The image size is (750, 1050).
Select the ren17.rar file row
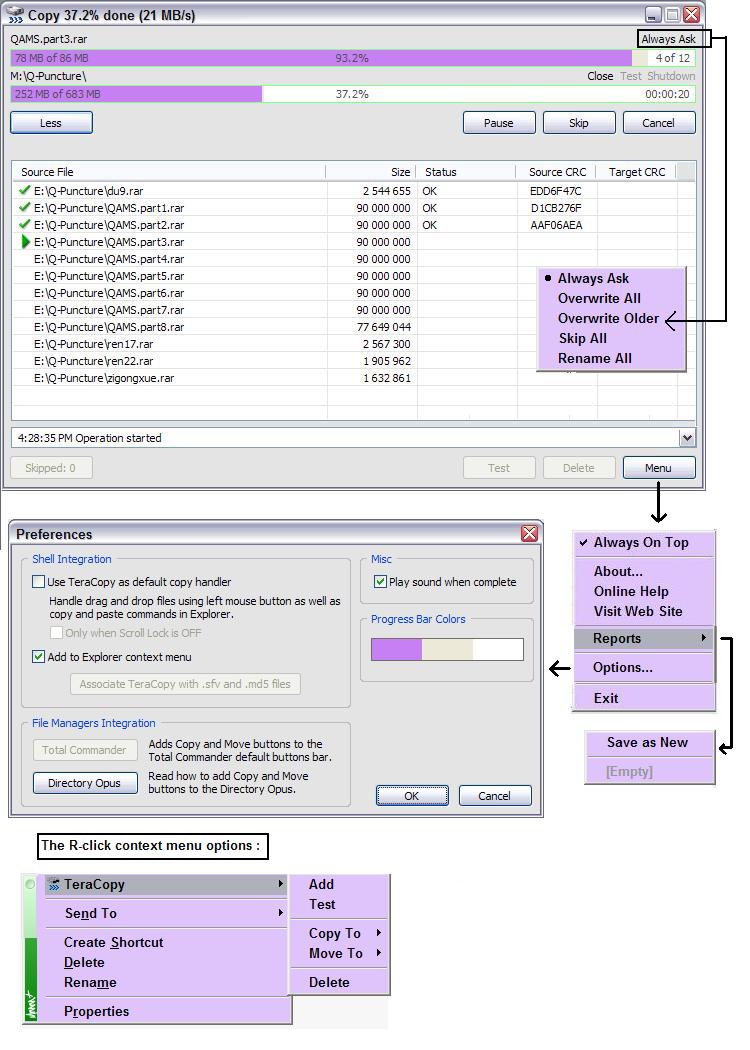click(354, 344)
